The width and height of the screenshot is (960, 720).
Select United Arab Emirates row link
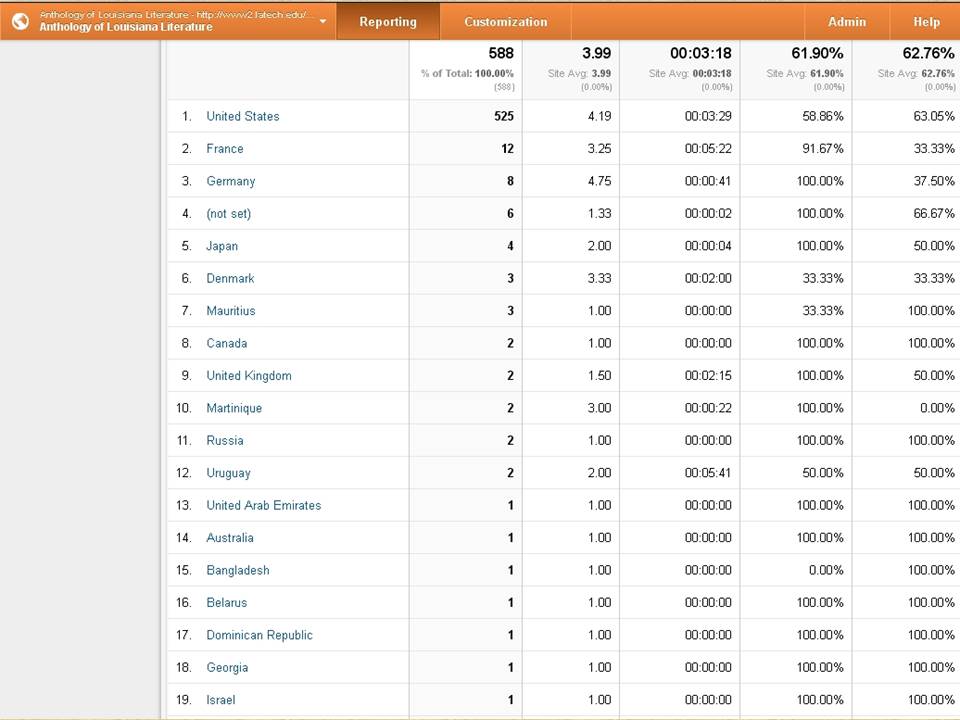point(264,505)
